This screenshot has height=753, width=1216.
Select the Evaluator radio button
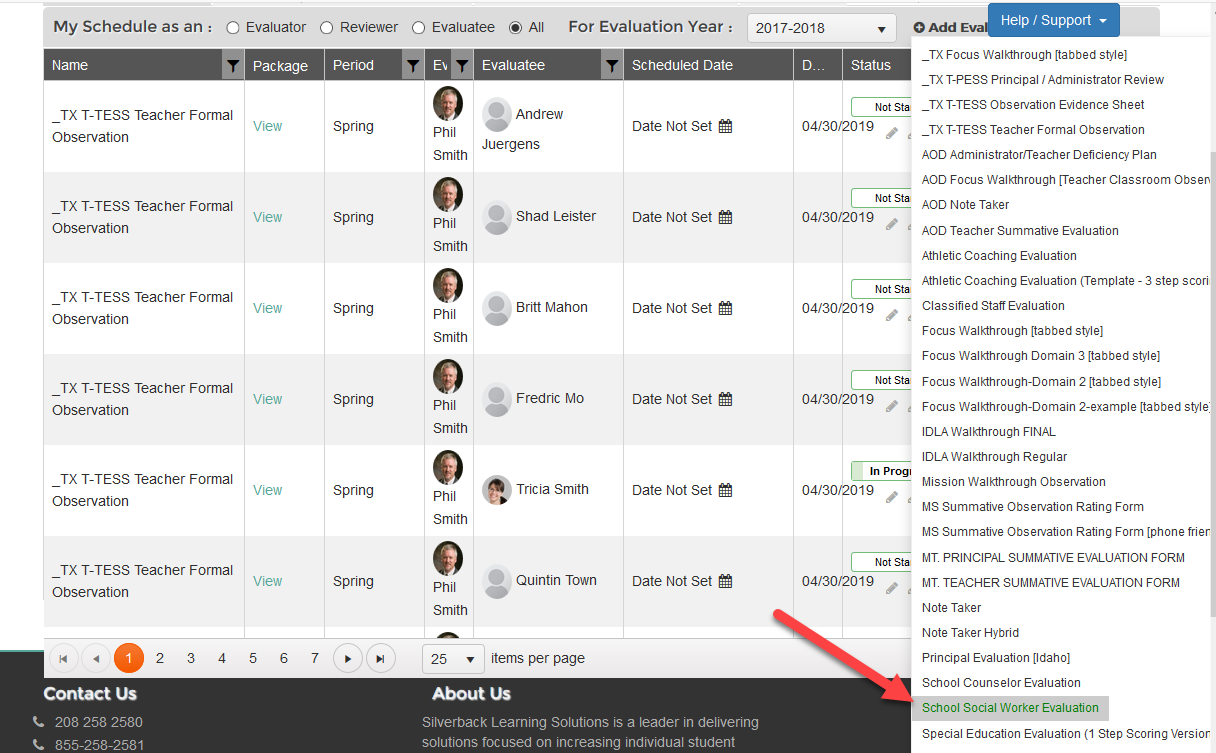pos(233,28)
